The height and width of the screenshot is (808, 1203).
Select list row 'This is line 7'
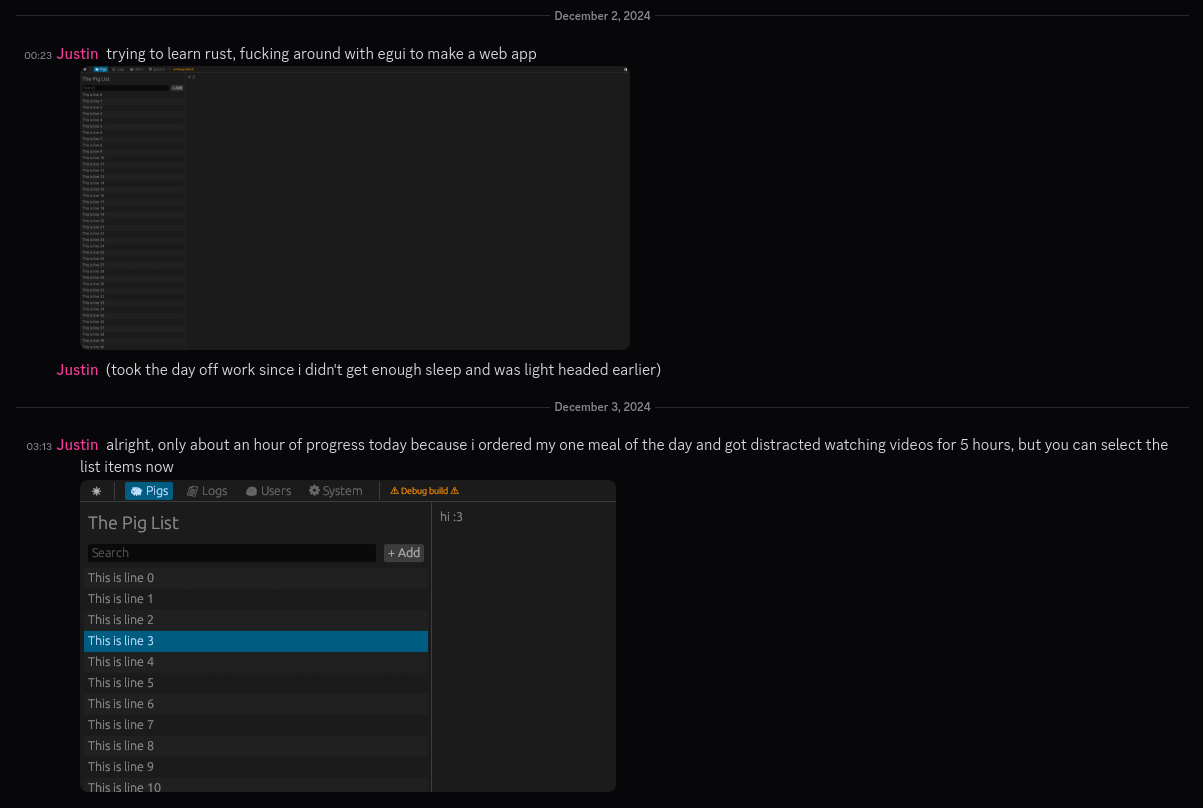(x=256, y=725)
